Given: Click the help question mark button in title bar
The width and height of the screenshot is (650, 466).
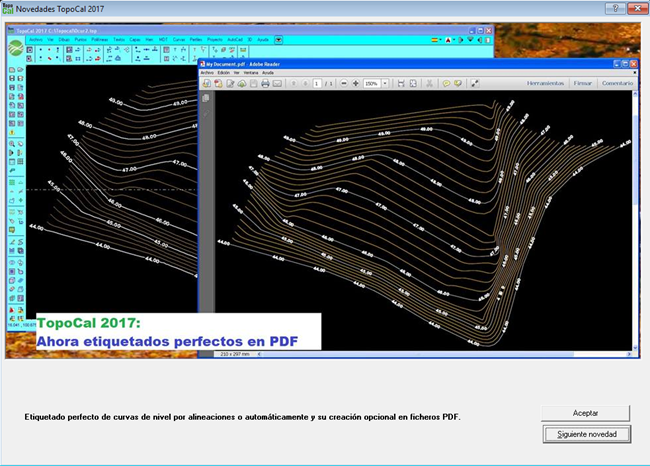Looking at the screenshot, I should click(x=615, y=8).
